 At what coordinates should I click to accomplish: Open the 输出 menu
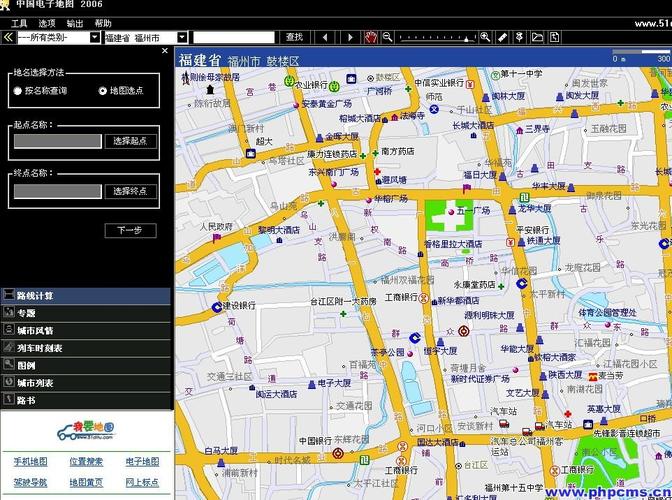75,22
